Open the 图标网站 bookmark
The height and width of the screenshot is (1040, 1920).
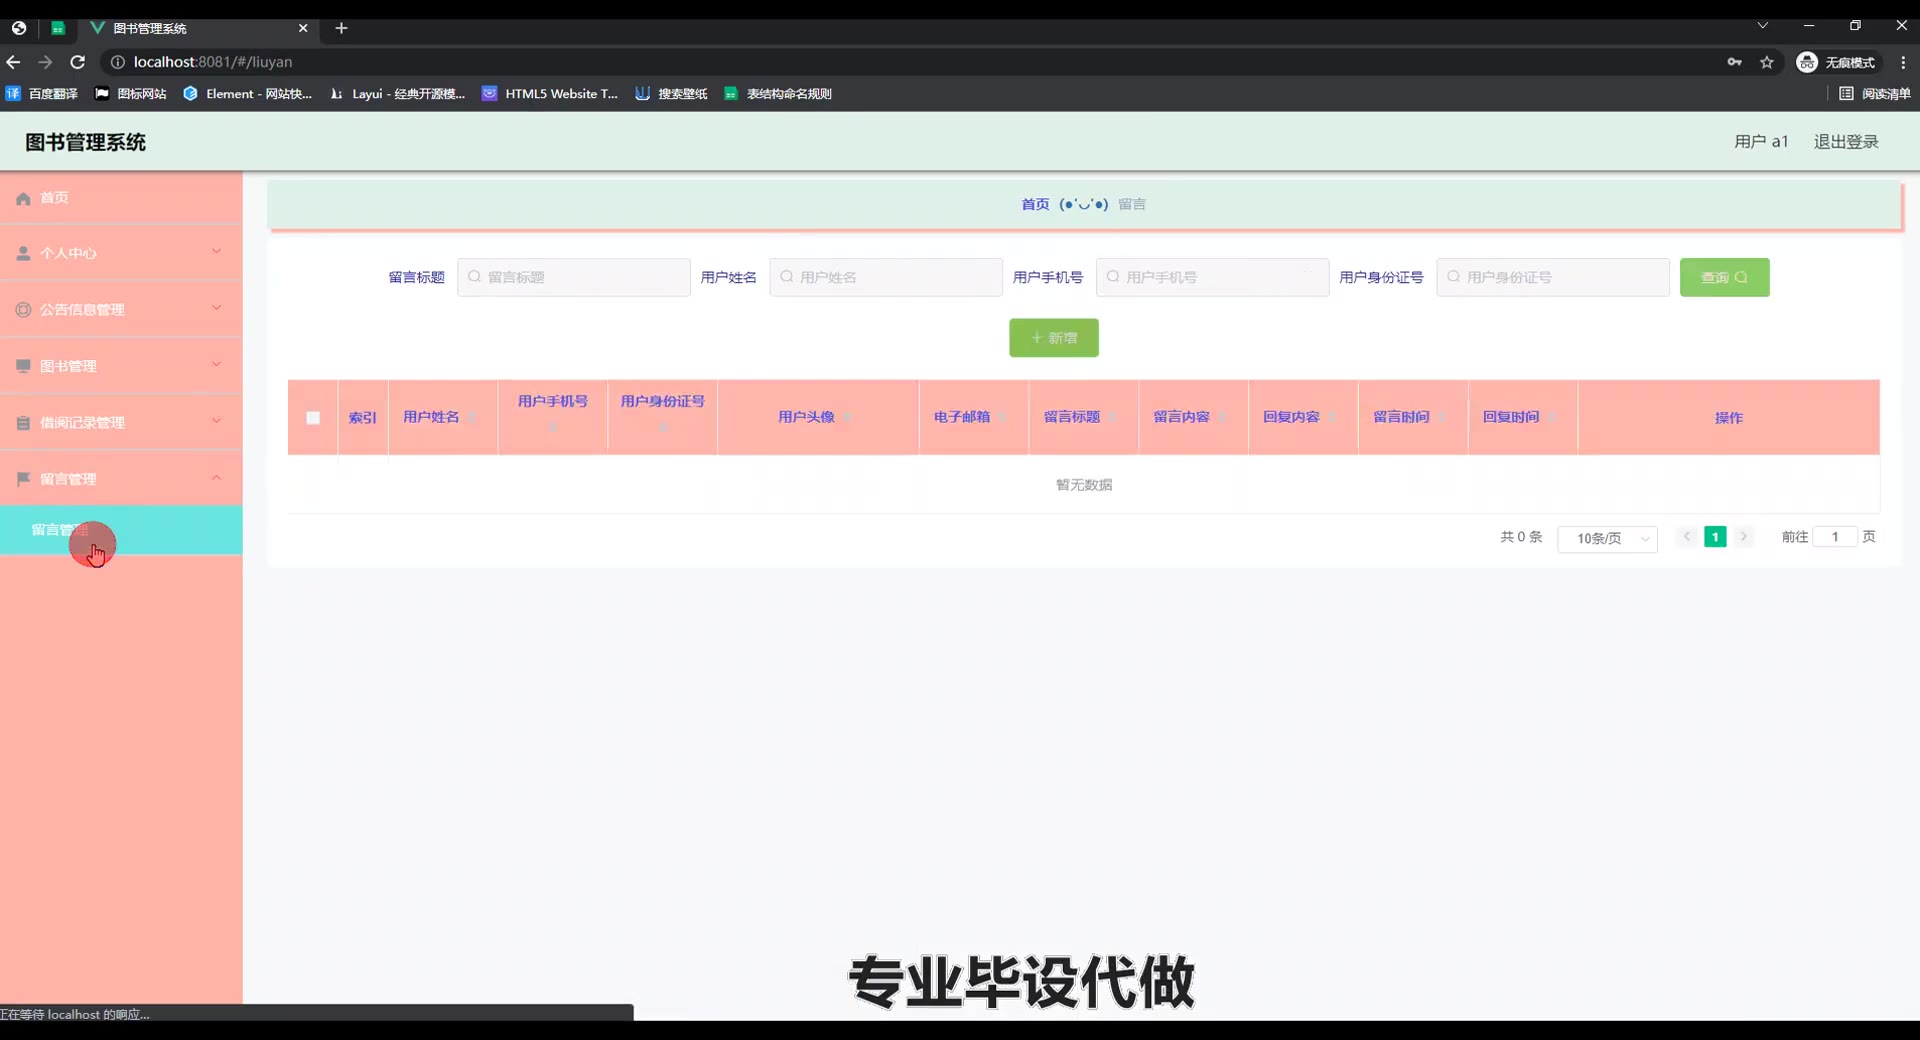pos(131,94)
